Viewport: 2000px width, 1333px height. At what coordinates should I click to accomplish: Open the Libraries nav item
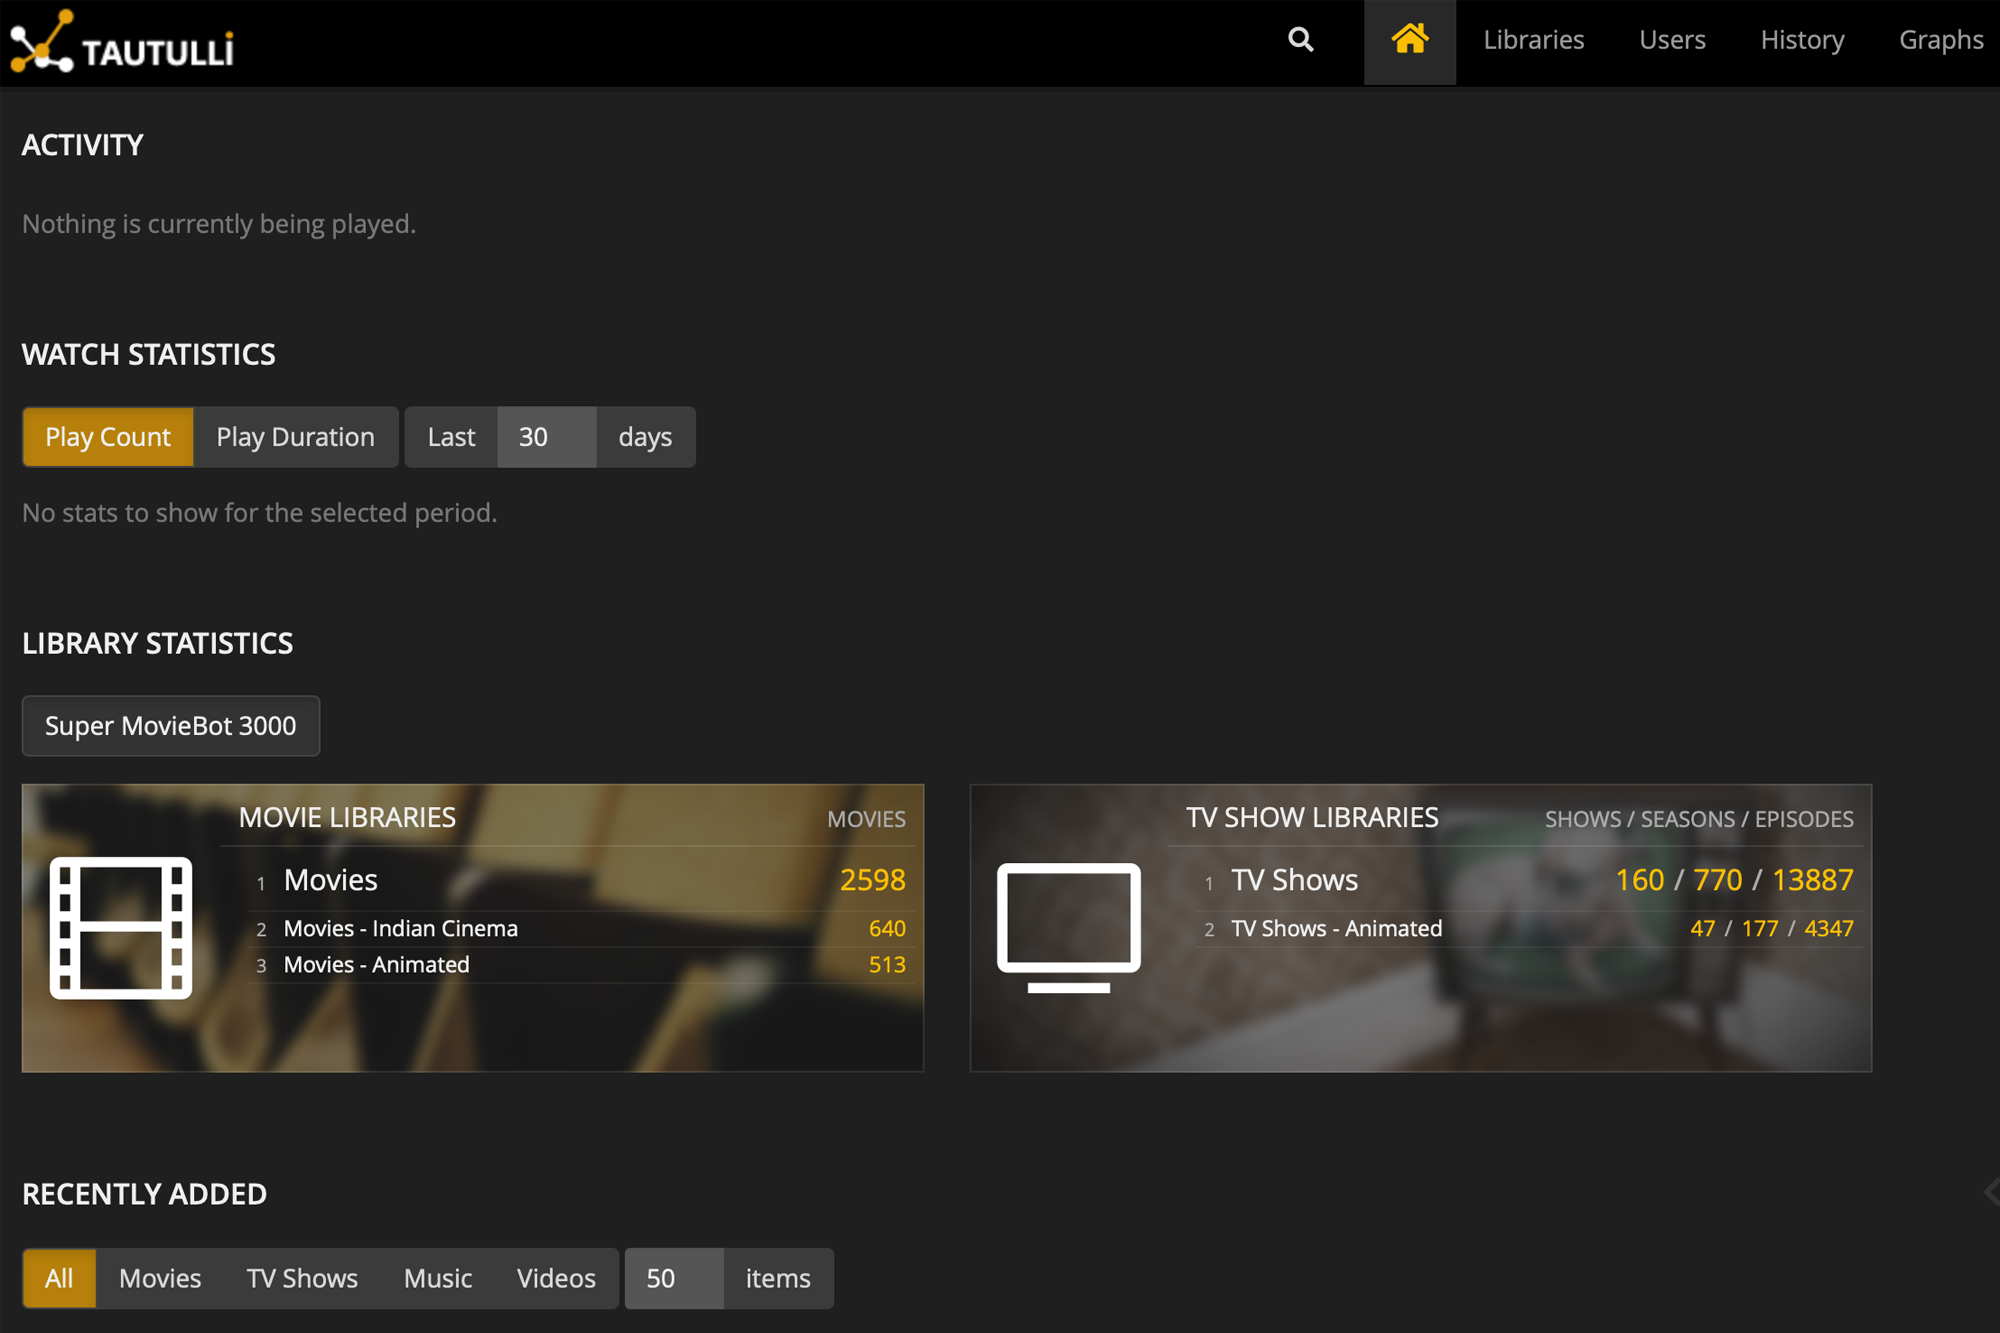click(x=1533, y=40)
